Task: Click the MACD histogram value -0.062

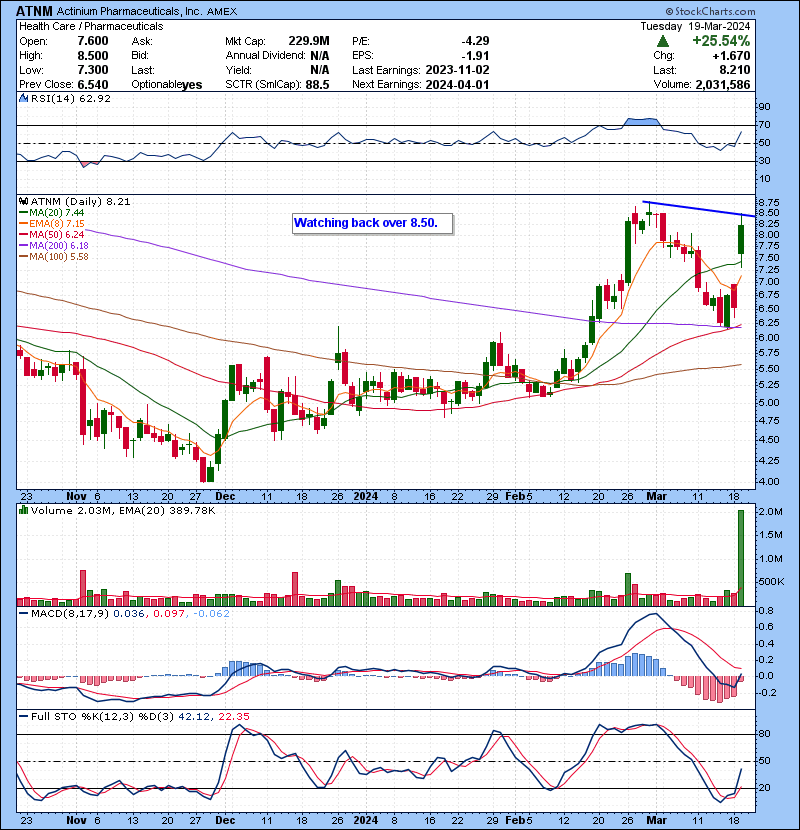Action: [x=211, y=614]
